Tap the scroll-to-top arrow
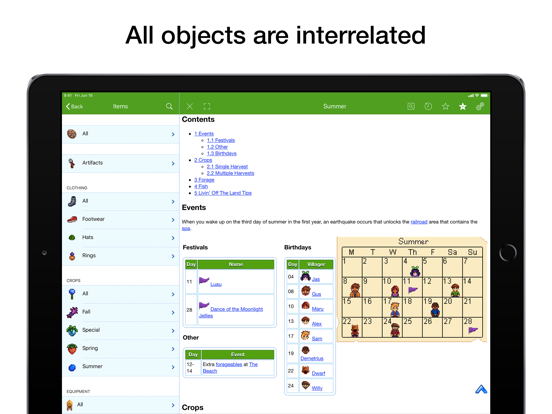Viewport: 552px width, 414px height. pos(481,389)
